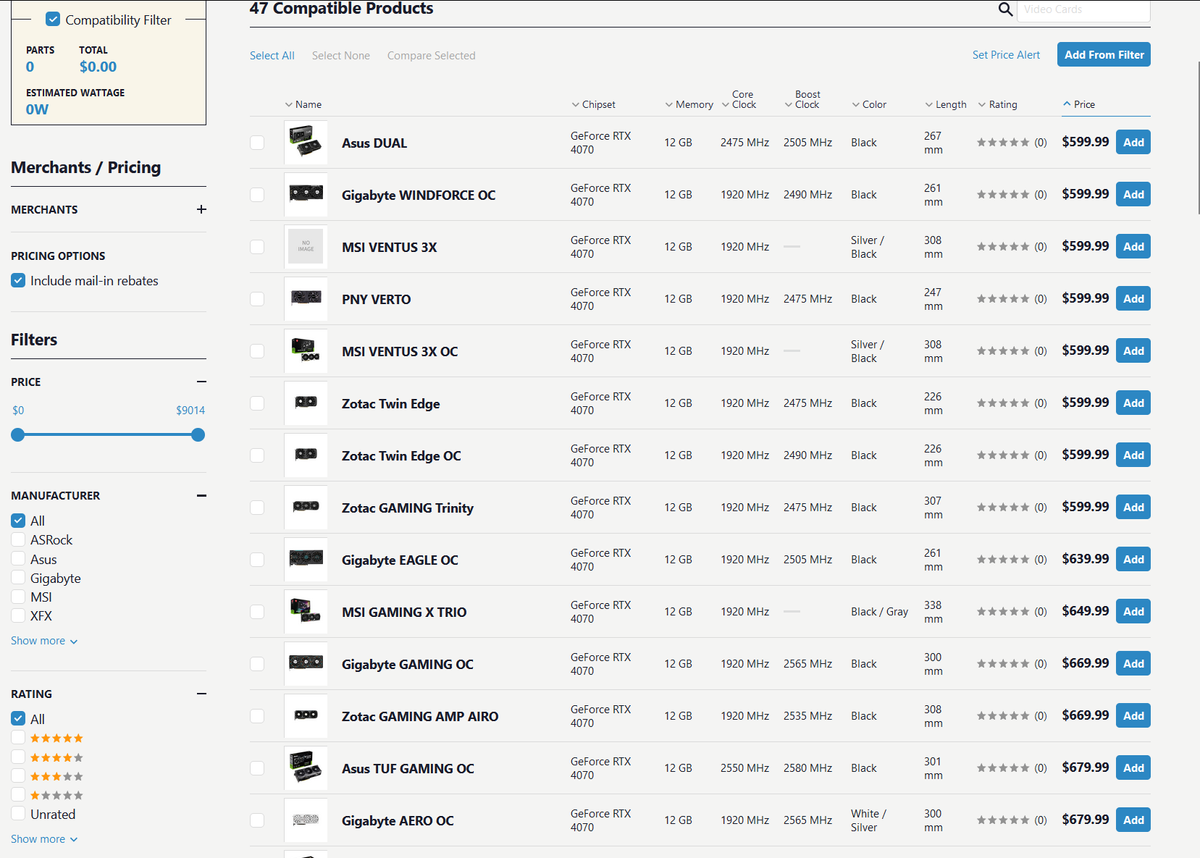Uncheck the All manufacturers checkbox
The width and height of the screenshot is (1200, 858).
pyautogui.click(x=18, y=521)
